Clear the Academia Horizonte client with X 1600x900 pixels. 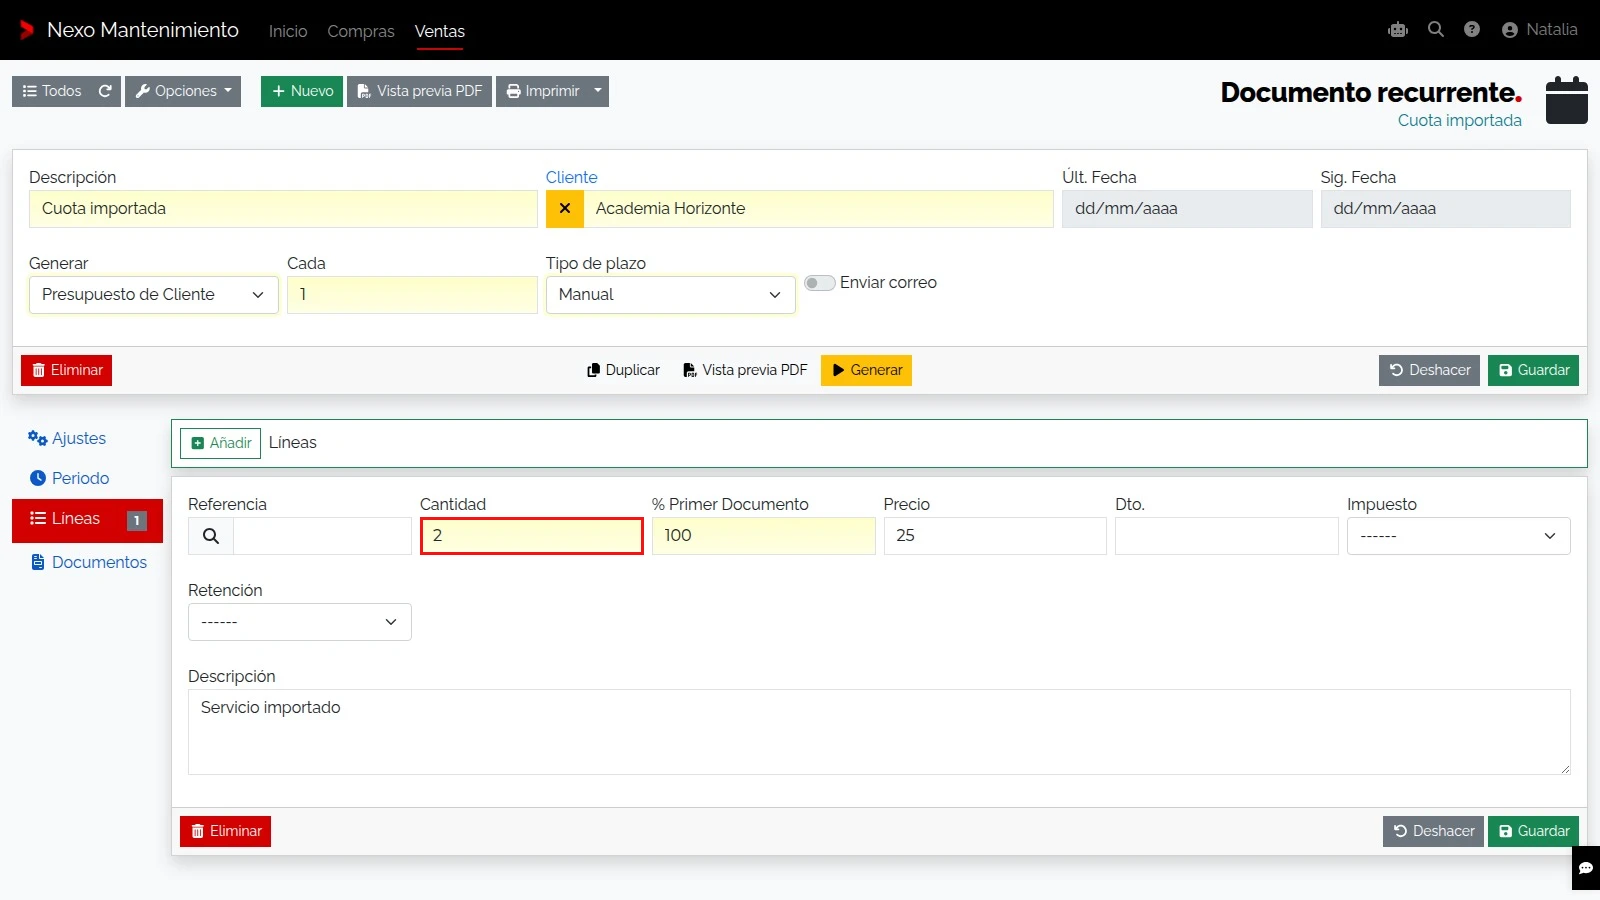pyautogui.click(x=565, y=209)
